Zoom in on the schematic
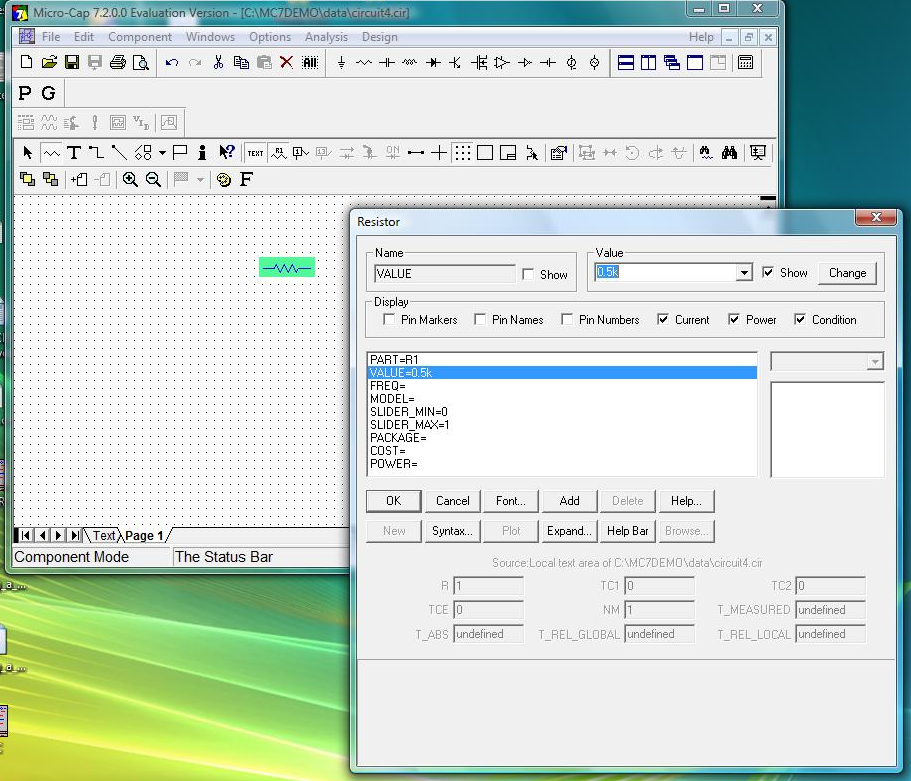Viewport: 911px width, 781px height. click(130, 180)
